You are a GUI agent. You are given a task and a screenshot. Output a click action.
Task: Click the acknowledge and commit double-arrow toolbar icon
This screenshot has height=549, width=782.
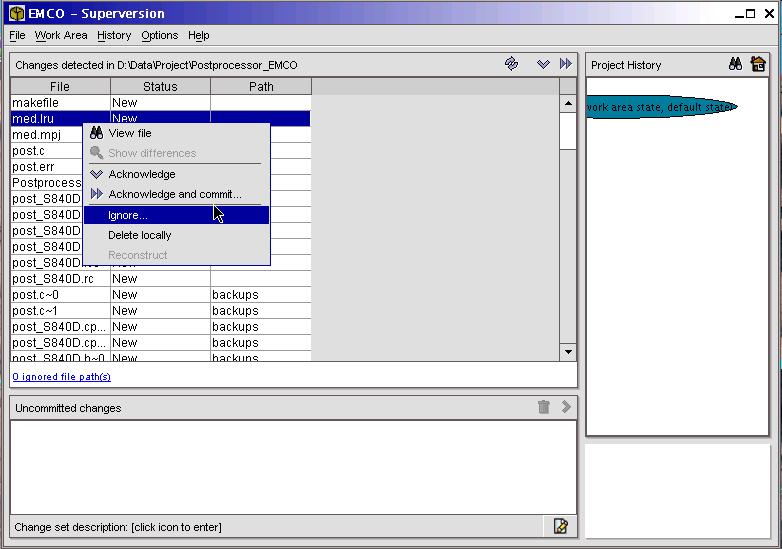566,64
